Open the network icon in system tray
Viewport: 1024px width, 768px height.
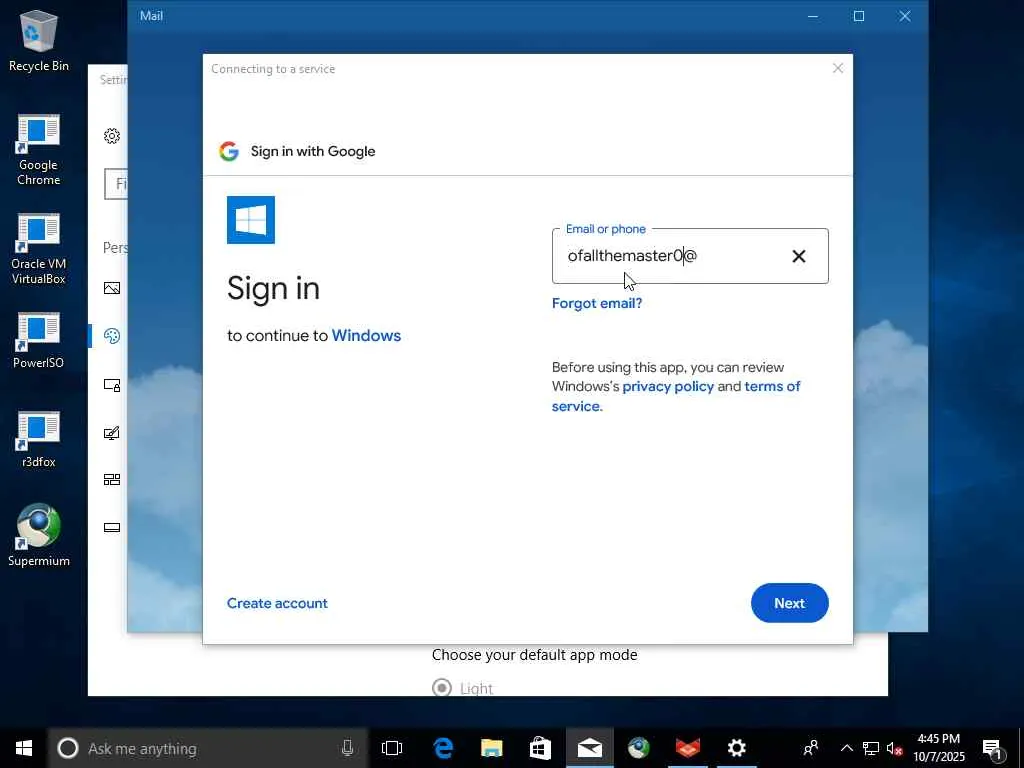(871, 748)
